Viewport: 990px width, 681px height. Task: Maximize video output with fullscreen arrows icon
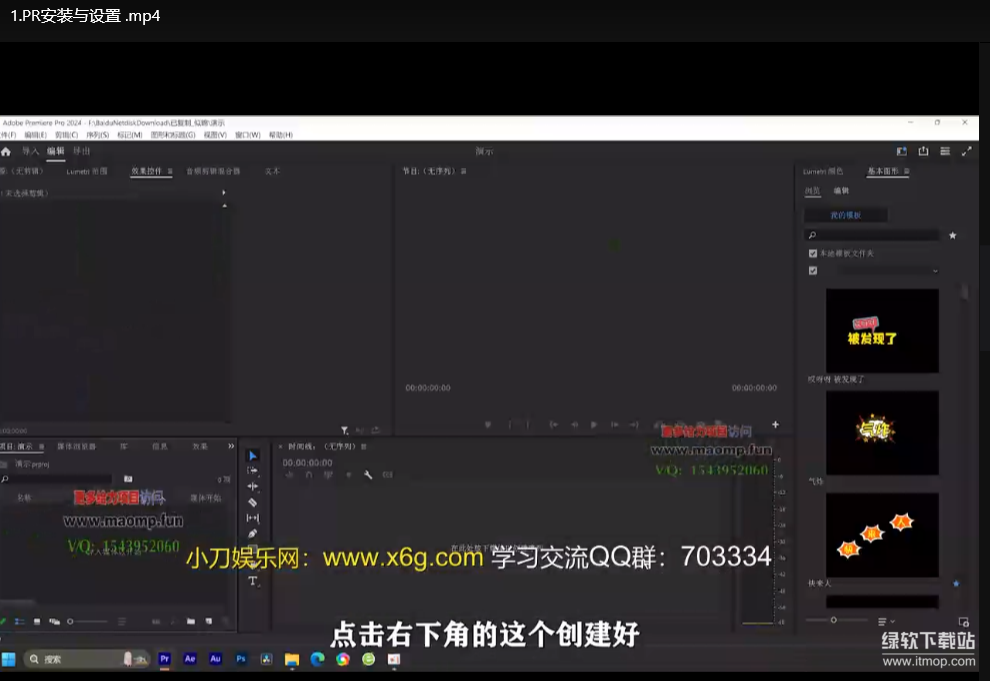pos(967,151)
